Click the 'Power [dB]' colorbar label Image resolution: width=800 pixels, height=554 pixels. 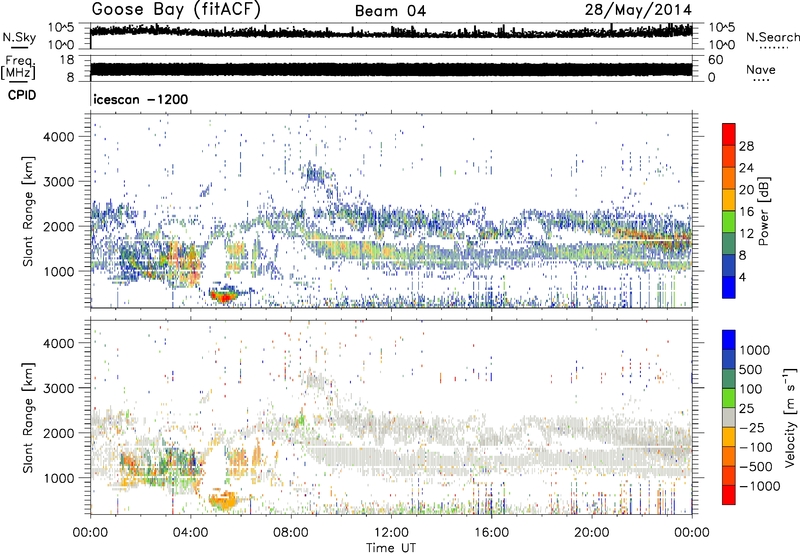[x=763, y=211]
